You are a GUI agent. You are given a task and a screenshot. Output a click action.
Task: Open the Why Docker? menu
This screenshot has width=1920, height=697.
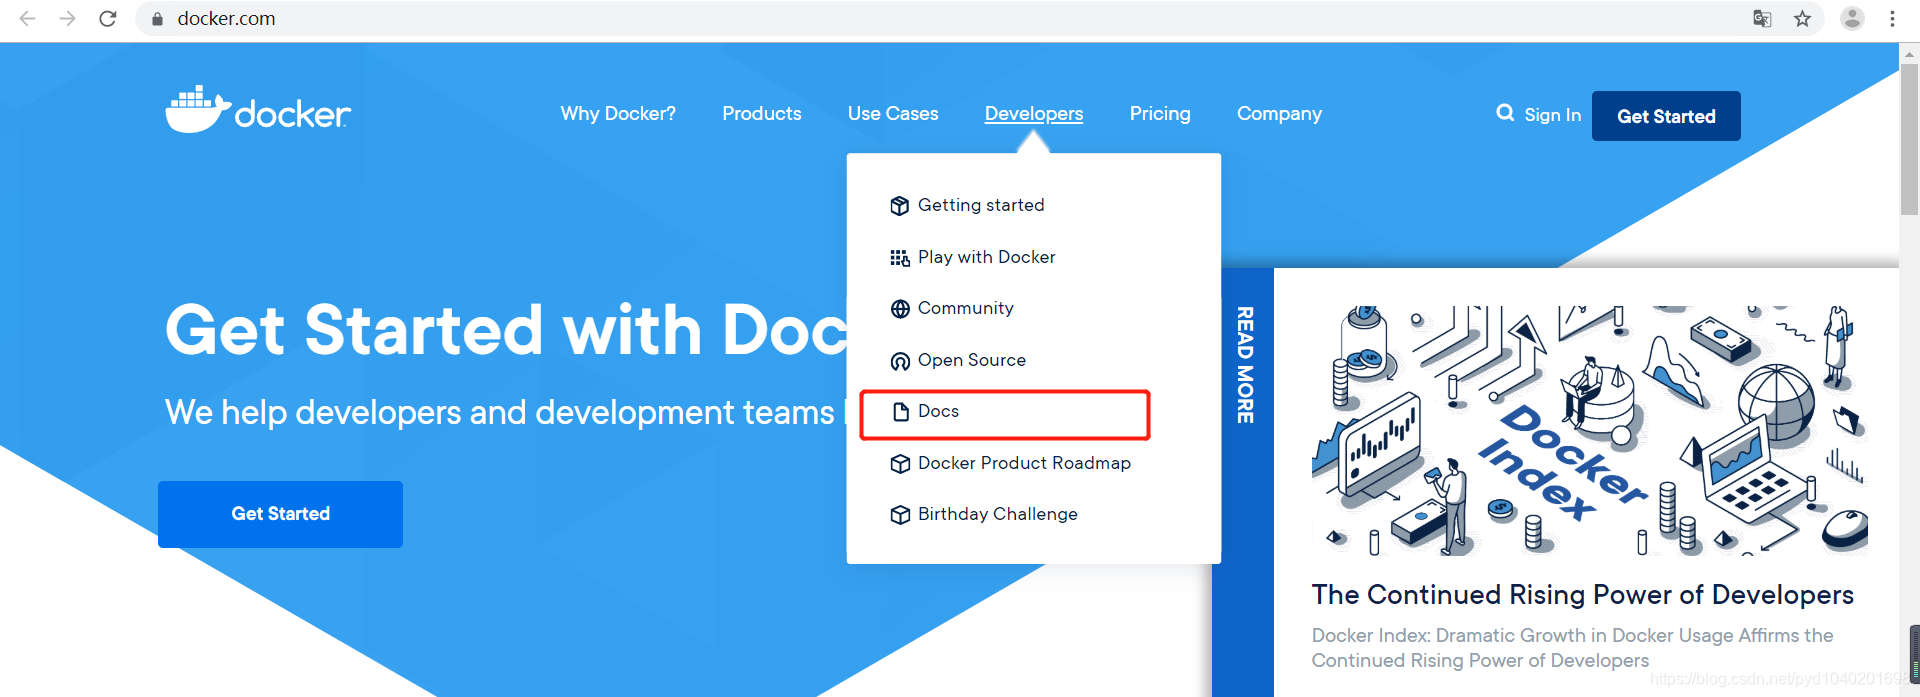(618, 114)
